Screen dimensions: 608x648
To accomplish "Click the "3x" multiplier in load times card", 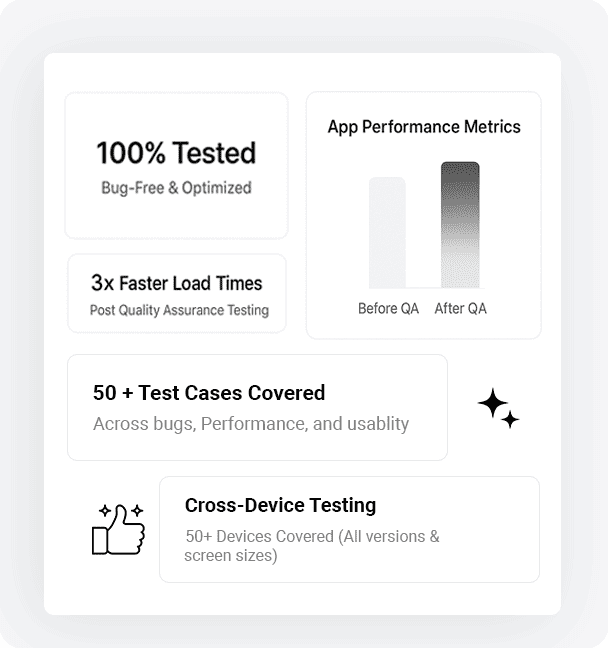I will point(101,283).
